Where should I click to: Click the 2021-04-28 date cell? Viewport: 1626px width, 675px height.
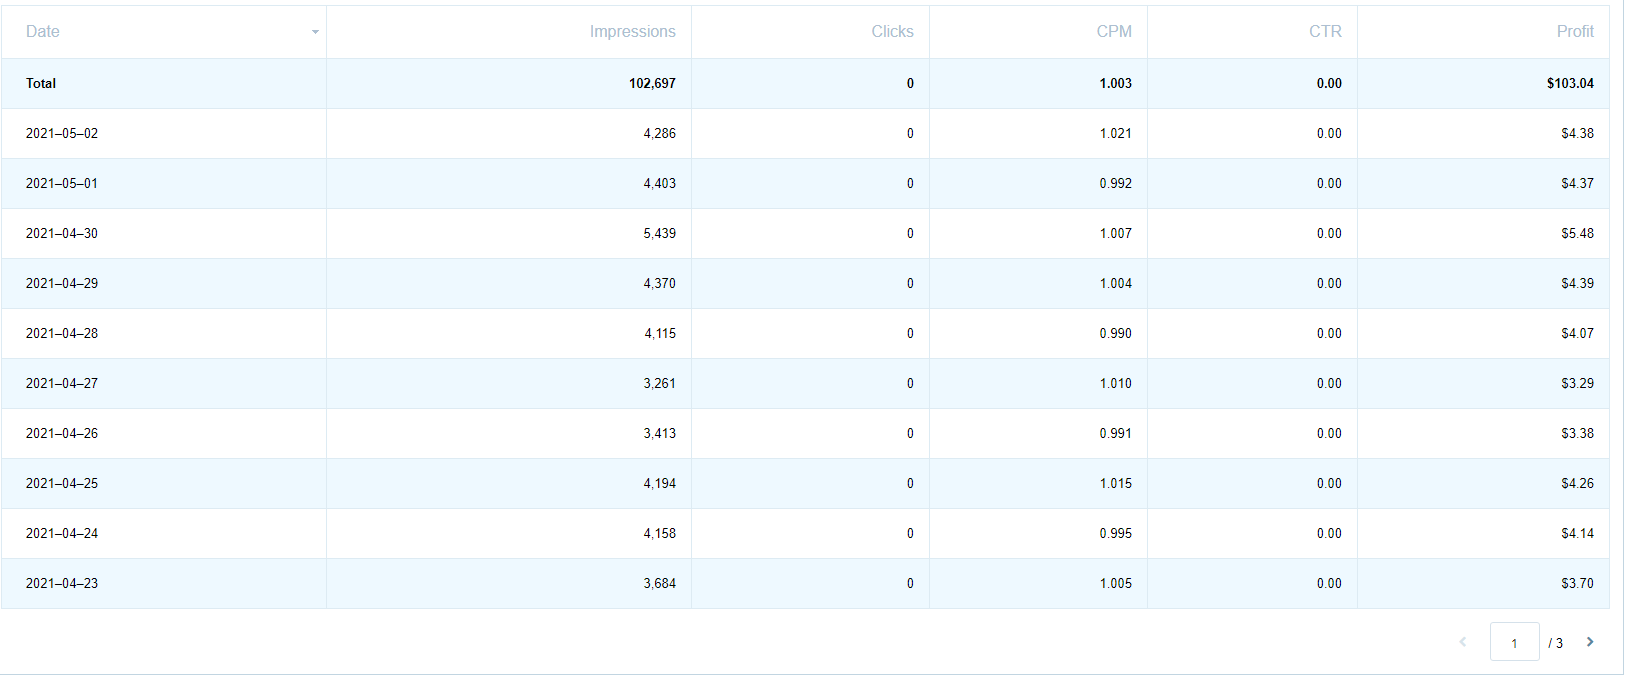[62, 333]
